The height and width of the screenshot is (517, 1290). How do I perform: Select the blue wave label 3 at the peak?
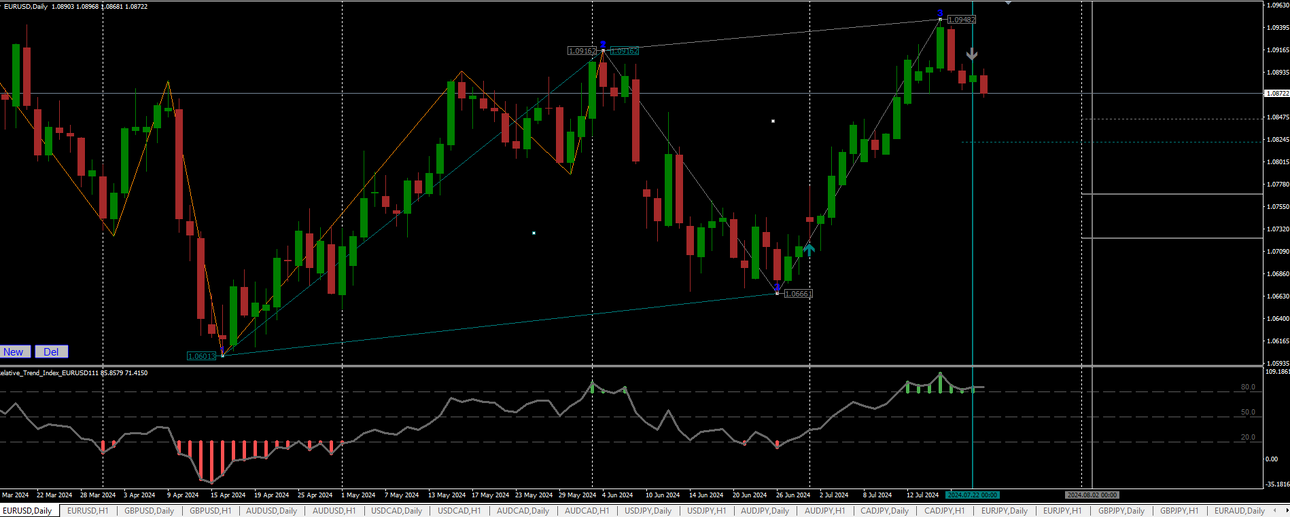tap(939, 13)
